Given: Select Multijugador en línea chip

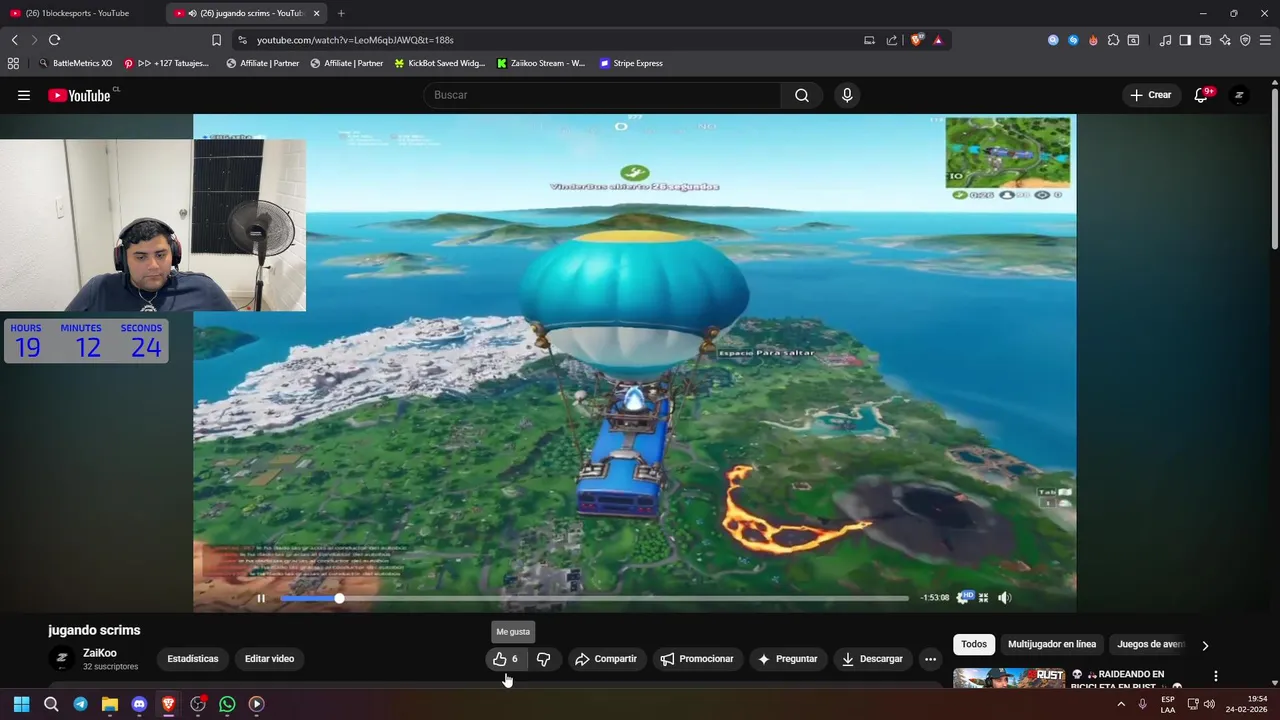Looking at the screenshot, I should (1052, 645).
